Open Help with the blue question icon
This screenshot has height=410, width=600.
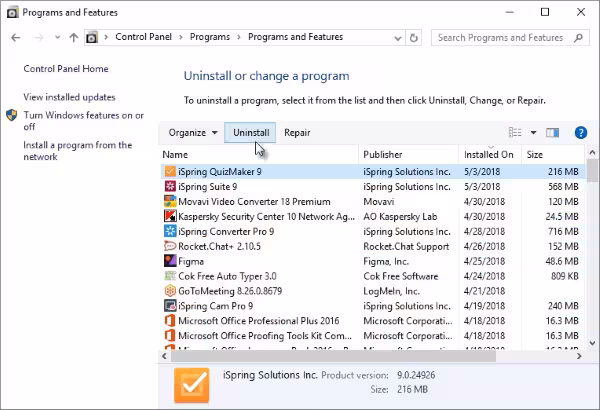[x=580, y=133]
